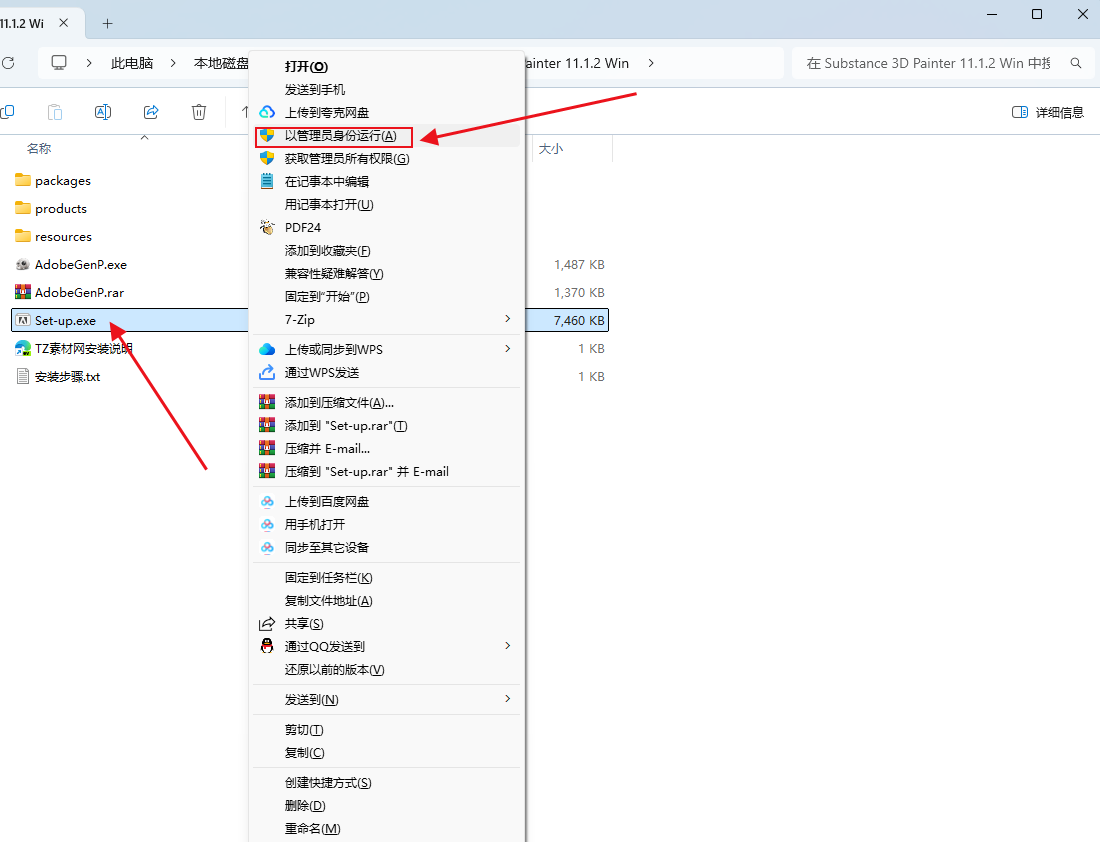
Task: Click the 此电脑 breadcrumb segment
Action: 132,63
